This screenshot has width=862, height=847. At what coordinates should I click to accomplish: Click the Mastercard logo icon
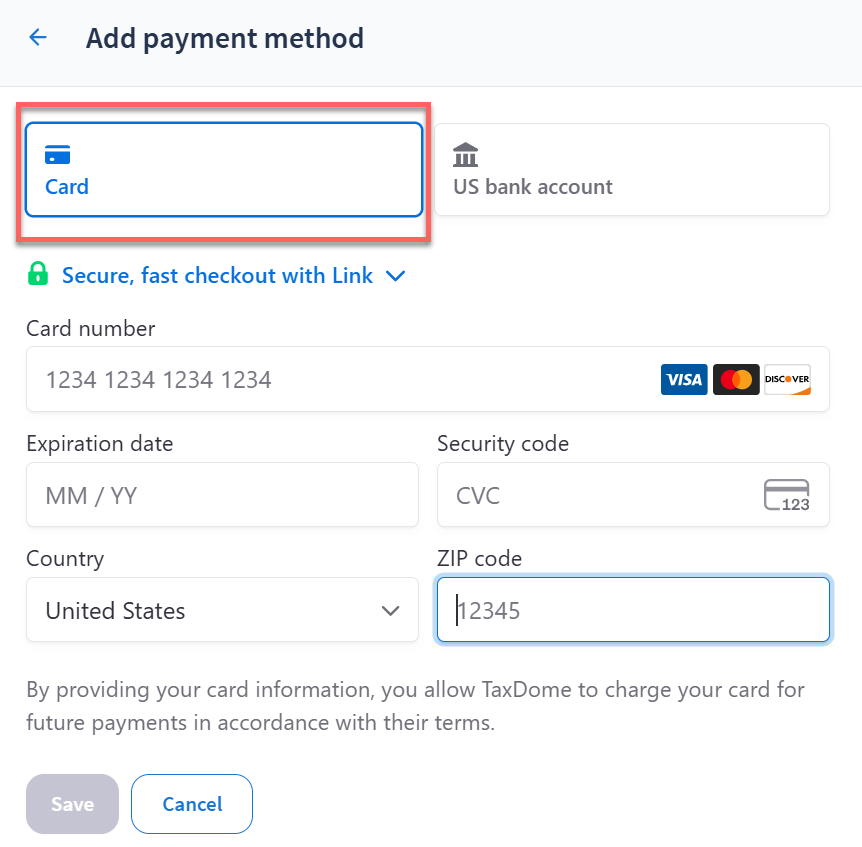(736, 380)
